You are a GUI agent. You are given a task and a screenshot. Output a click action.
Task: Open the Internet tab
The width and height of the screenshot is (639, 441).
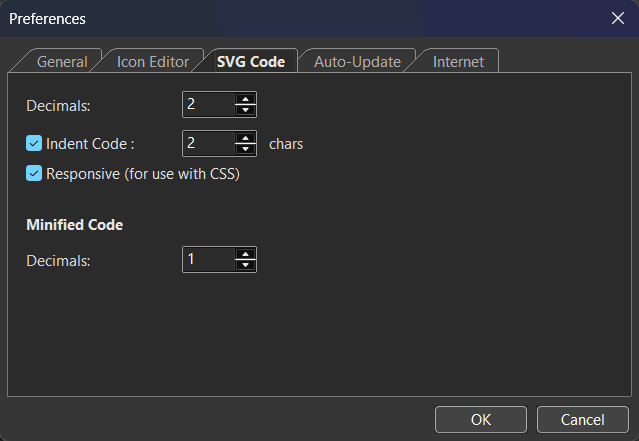458,62
